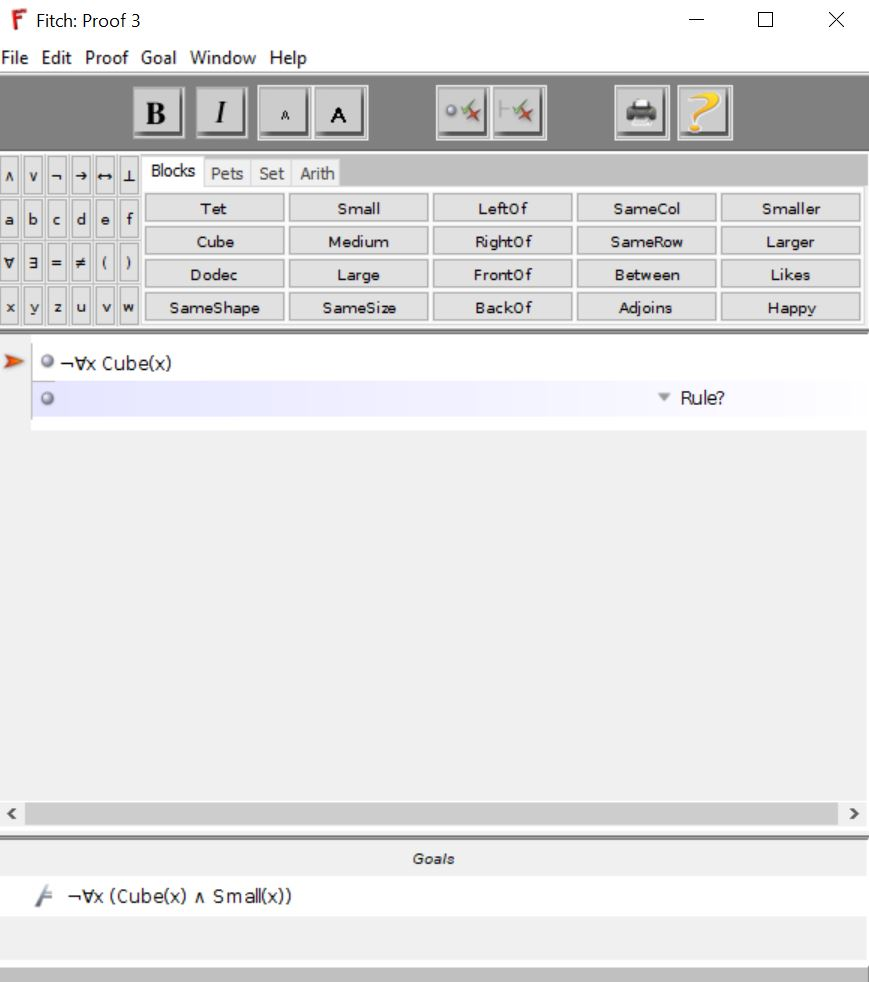Viewport: 869px width, 982px height.
Task: Insert variable w
Action: pyautogui.click(x=128, y=306)
